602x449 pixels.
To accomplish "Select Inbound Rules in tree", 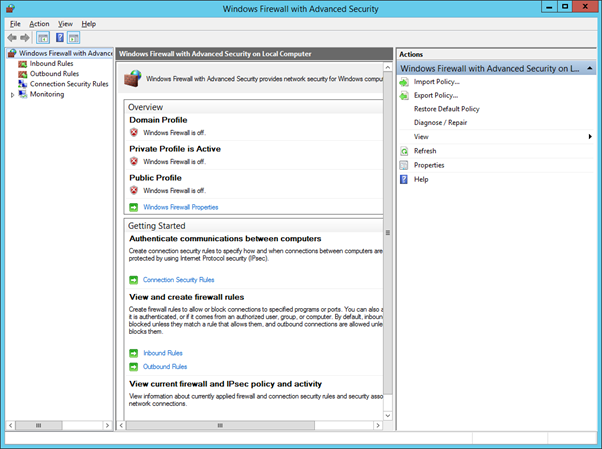I will point(50,63).
